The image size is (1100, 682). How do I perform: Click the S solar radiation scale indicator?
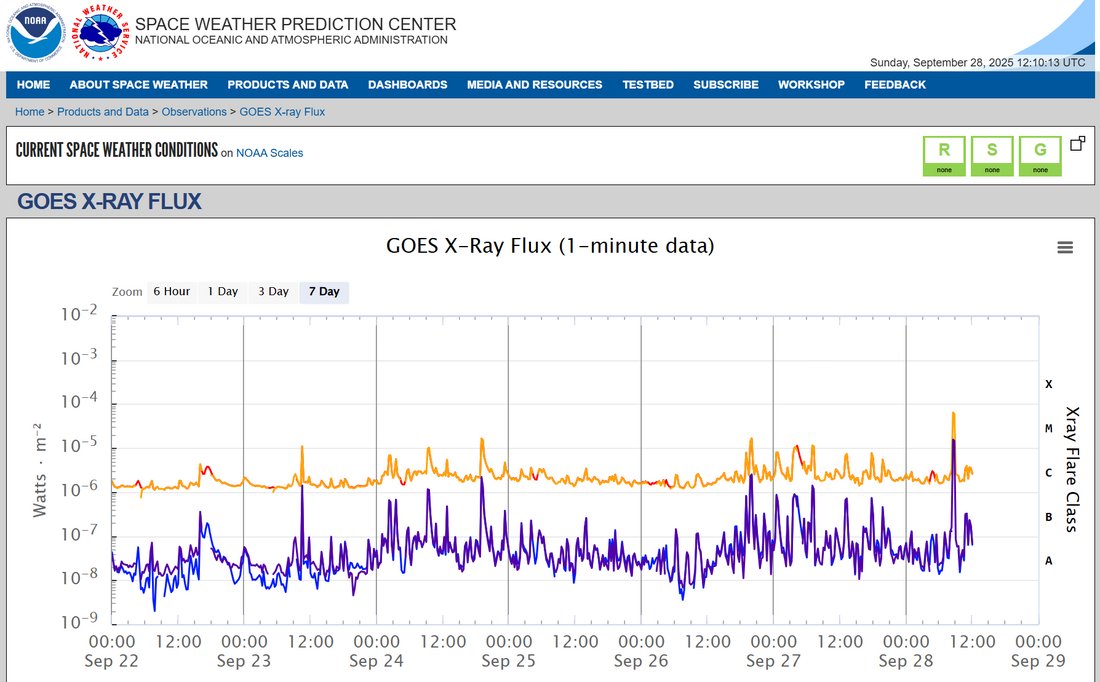992,156
